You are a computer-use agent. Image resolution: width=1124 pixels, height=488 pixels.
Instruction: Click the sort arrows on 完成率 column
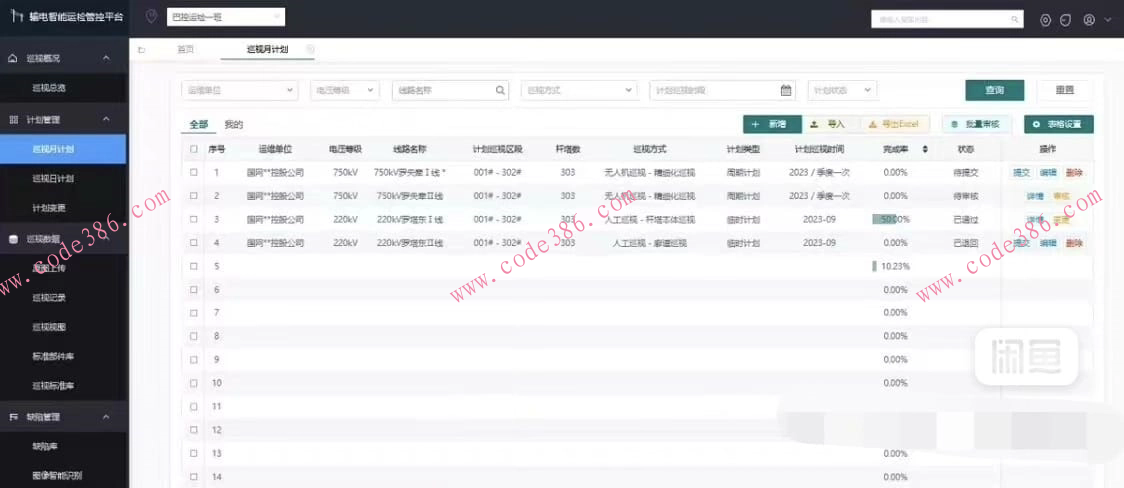coord(925,149)
